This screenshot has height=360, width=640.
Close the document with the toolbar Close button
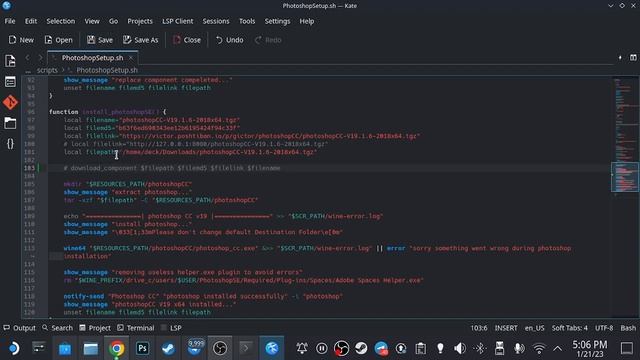tap(187, 40)
